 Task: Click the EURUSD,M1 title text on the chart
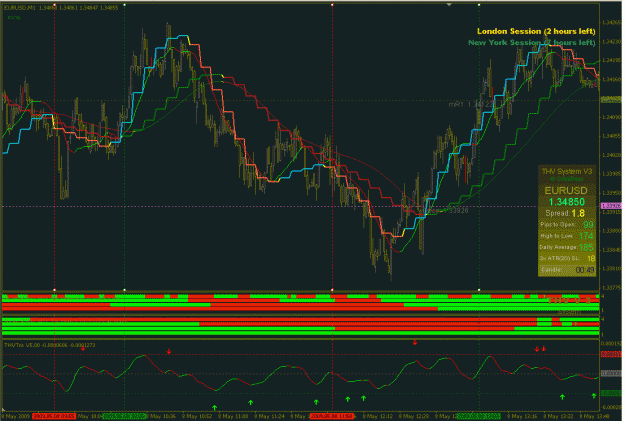click(20, 8)
